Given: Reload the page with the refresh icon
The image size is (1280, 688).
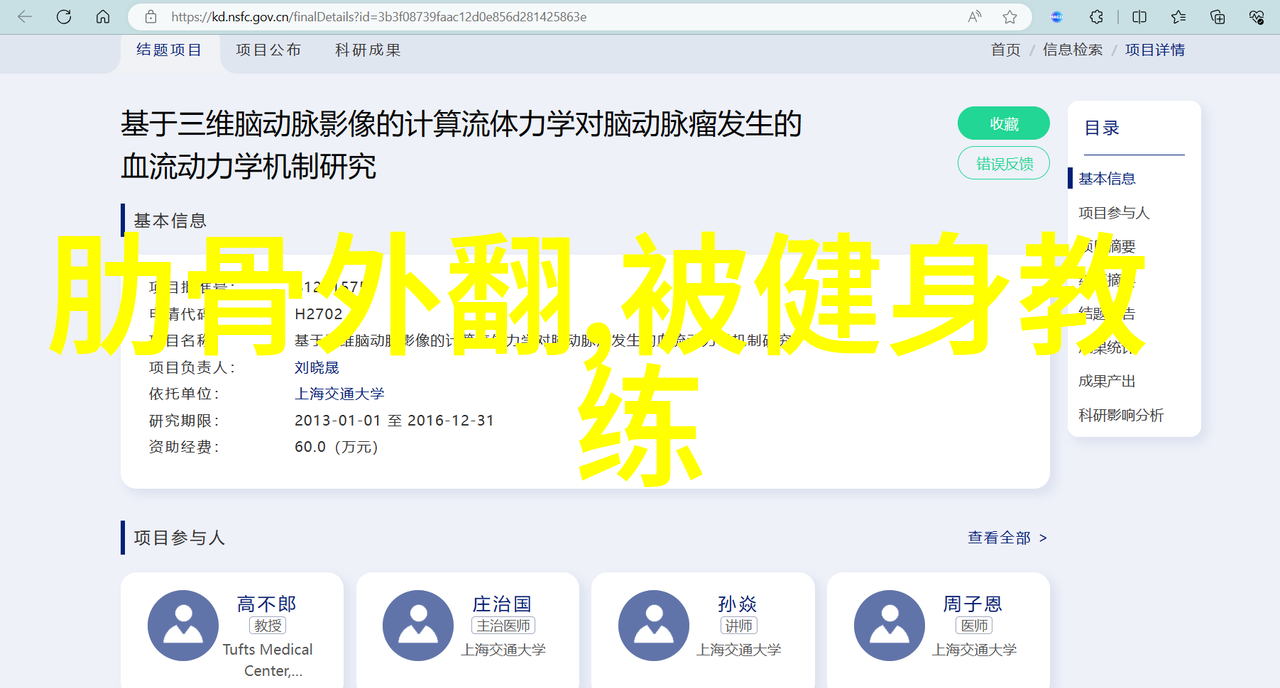Looking at the screenshot, I should [64, 17].
